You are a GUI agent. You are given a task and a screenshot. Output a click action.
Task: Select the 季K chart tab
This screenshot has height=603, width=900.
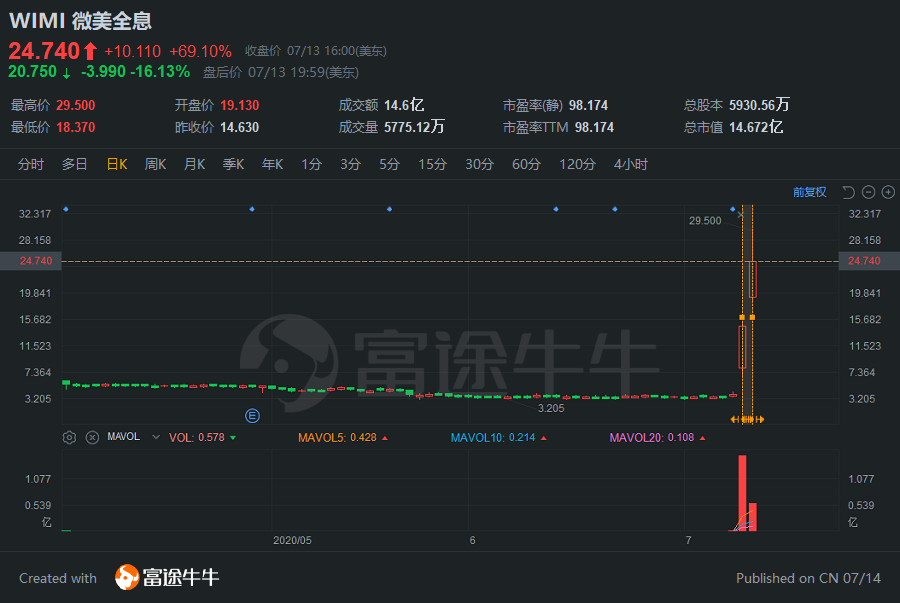pyautogui.click(x=234, y=165)
